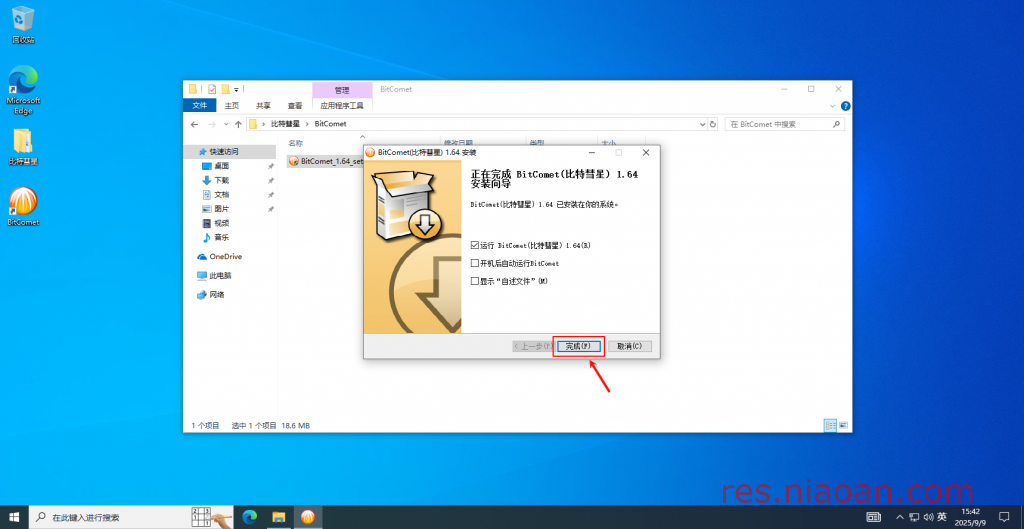Viewport: 1024px width, 529px height.
Task: Select the 管理 contextual tab header
Action: [342, 90]
